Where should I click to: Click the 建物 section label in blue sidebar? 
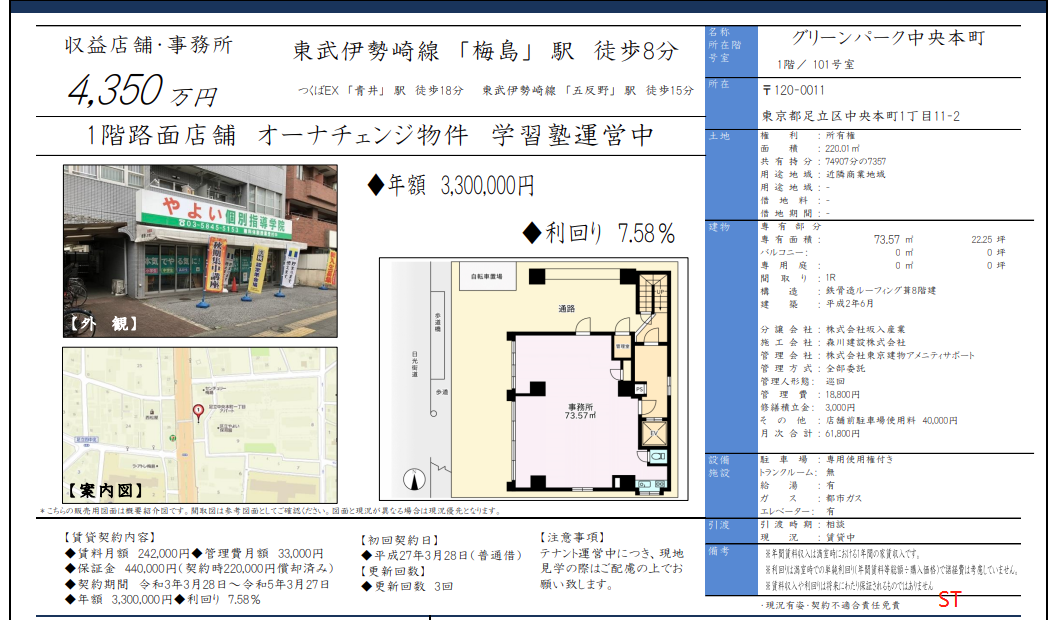click(720, 227)
